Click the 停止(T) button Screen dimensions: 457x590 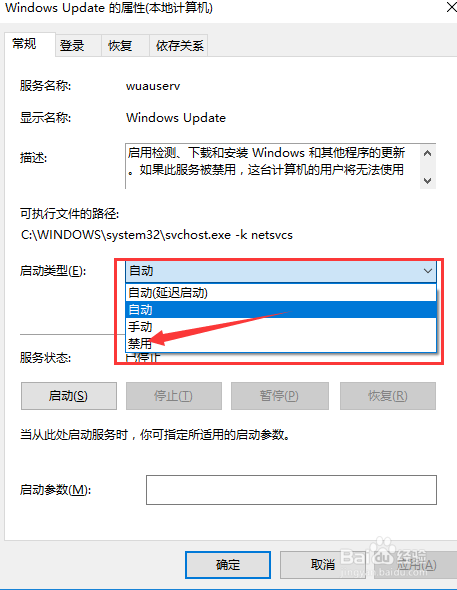click(x=174, y=396)
